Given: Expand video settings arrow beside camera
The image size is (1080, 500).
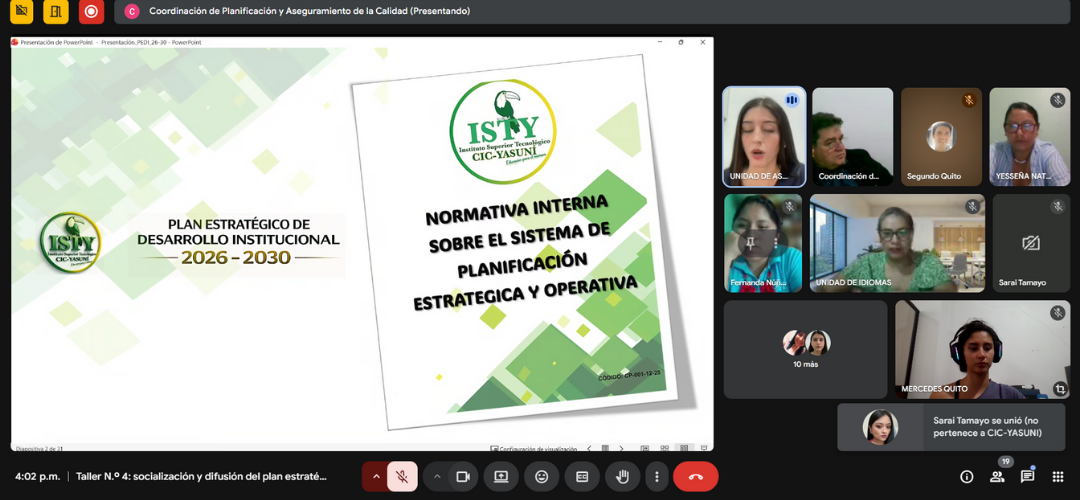Looking at the screenshot, I should pos(437,477).
